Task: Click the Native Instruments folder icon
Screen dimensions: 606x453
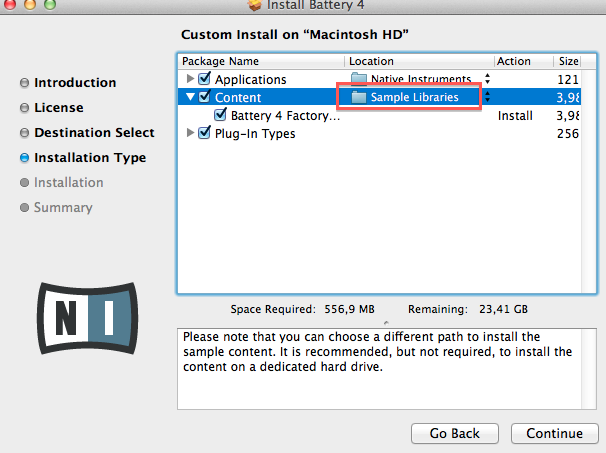Action: (359, 79)
